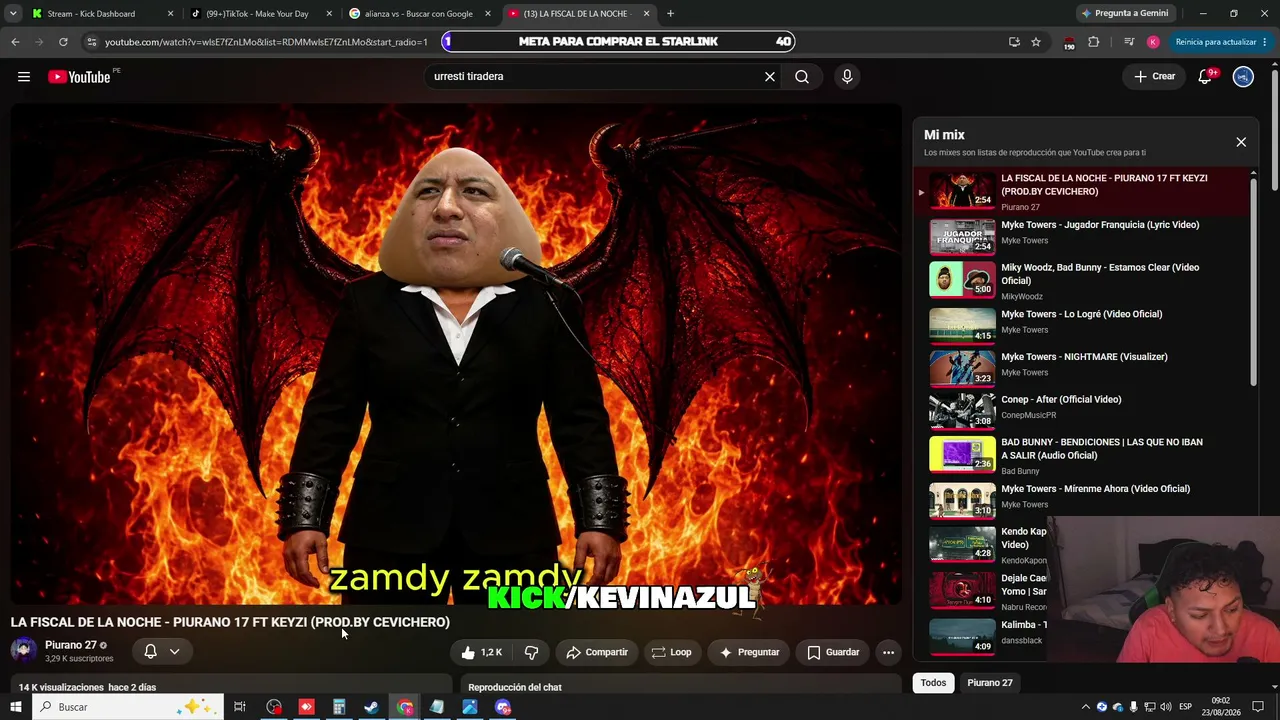Expand the subscription notification options chevron

coord(174,652)
